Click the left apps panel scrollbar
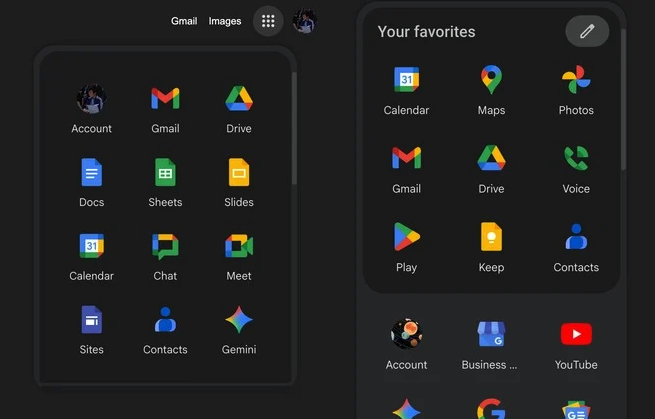This screenshot has height=419, width=655. pyautogui.click(x=294, y=128)
